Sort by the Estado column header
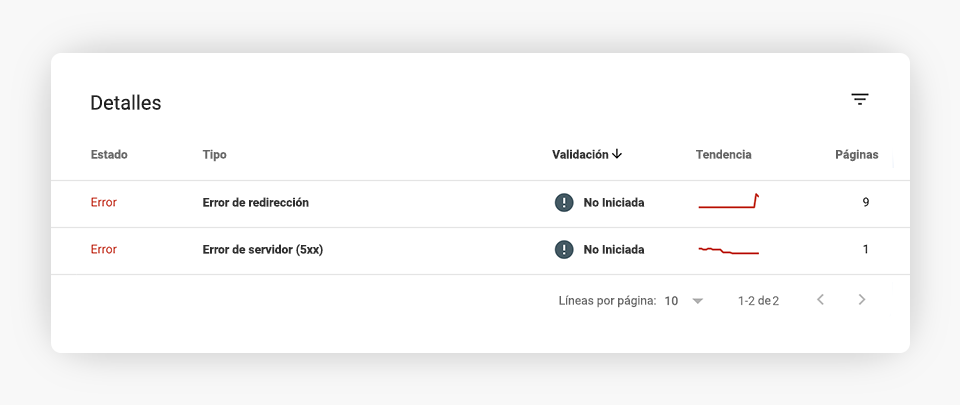 [x=109, y=155]
